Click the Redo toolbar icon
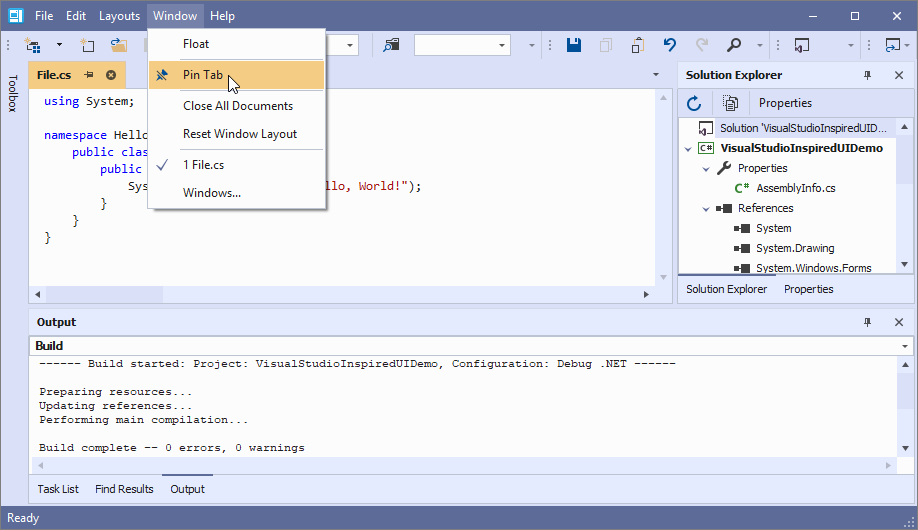The image size is (918, 530). point(701,45)
